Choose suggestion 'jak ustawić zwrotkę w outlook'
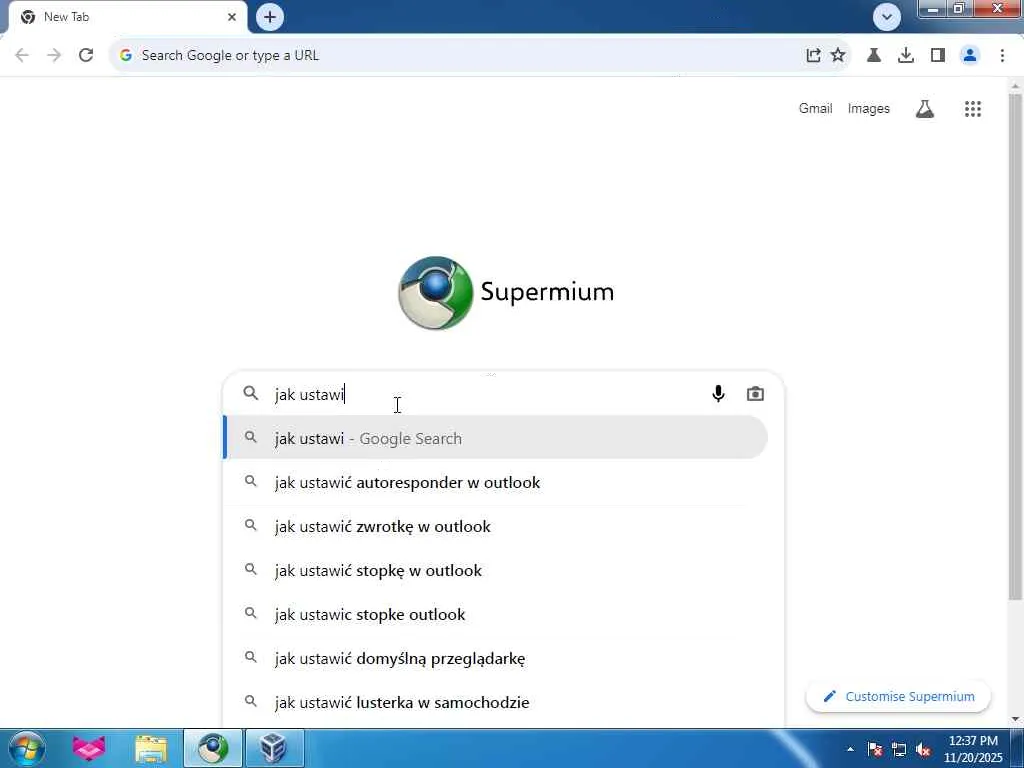Viewport: 1024px width, 768px height. [x=495, y=526]
